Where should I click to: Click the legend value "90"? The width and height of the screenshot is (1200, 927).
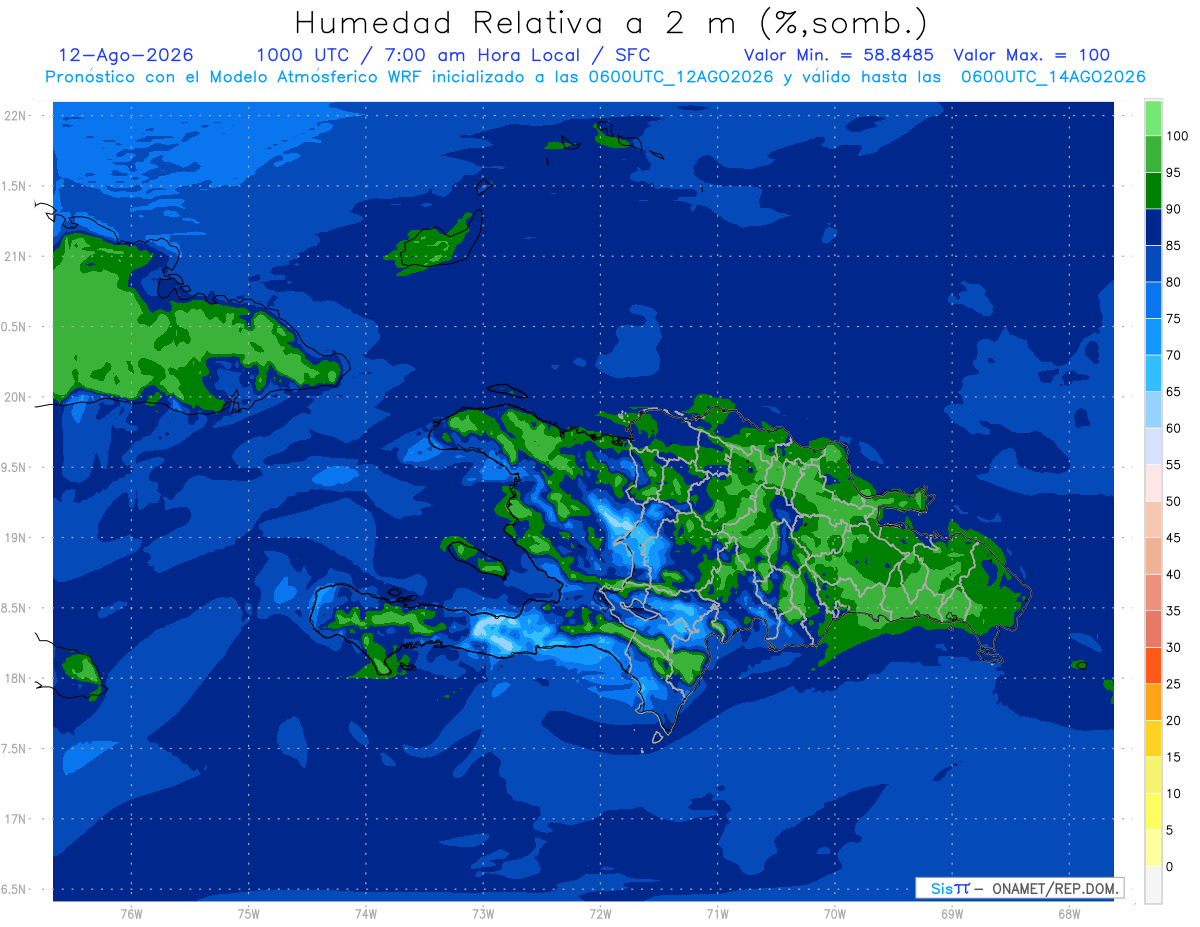[x=1173, y=209]
